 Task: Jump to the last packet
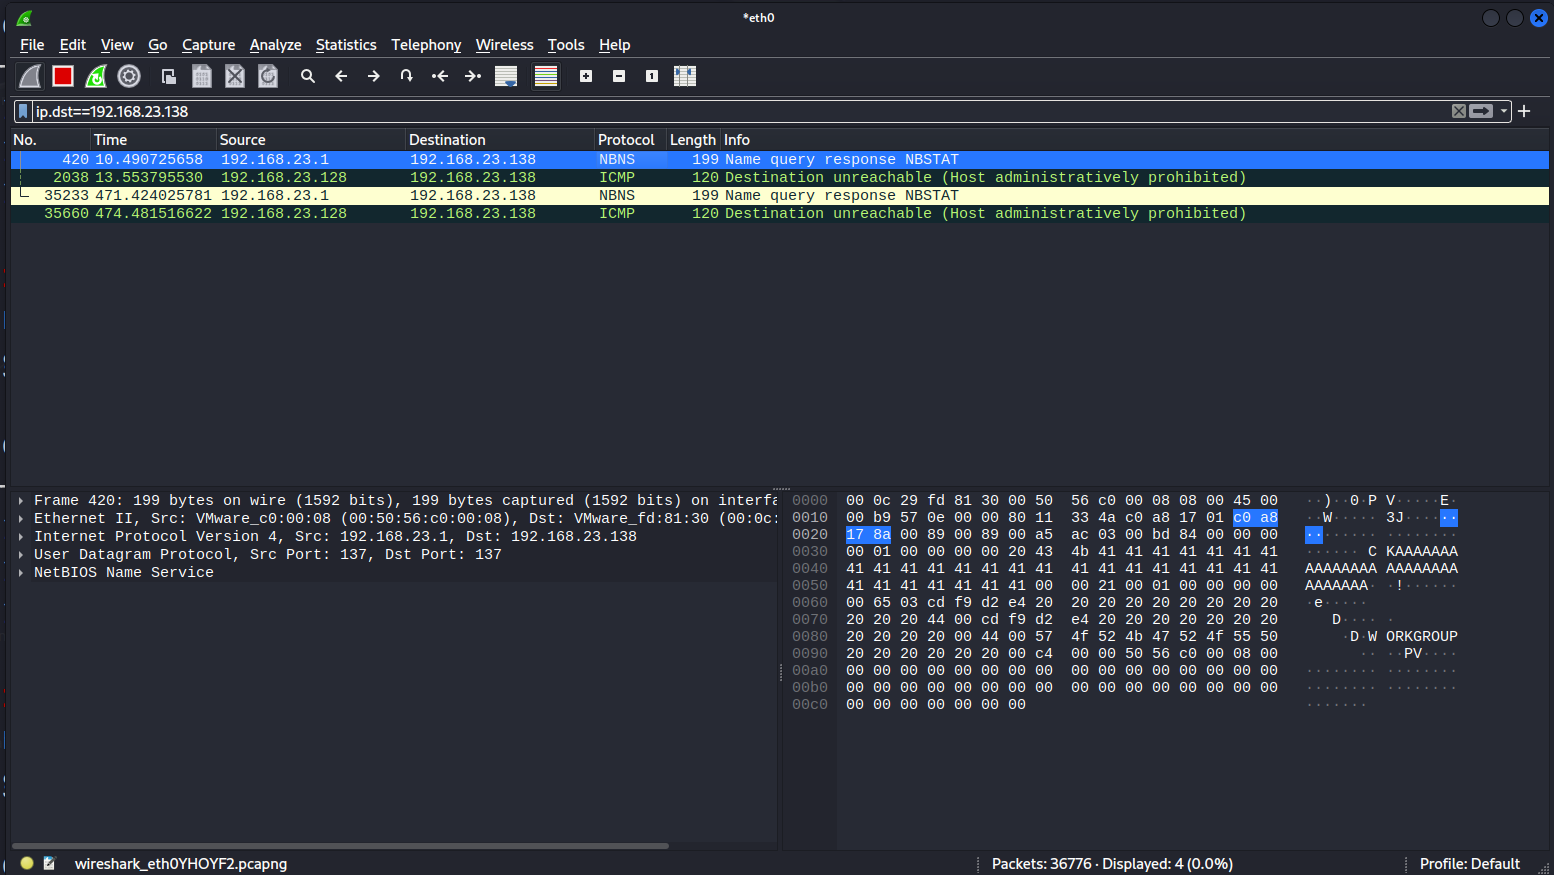click(x=473, y=76)
